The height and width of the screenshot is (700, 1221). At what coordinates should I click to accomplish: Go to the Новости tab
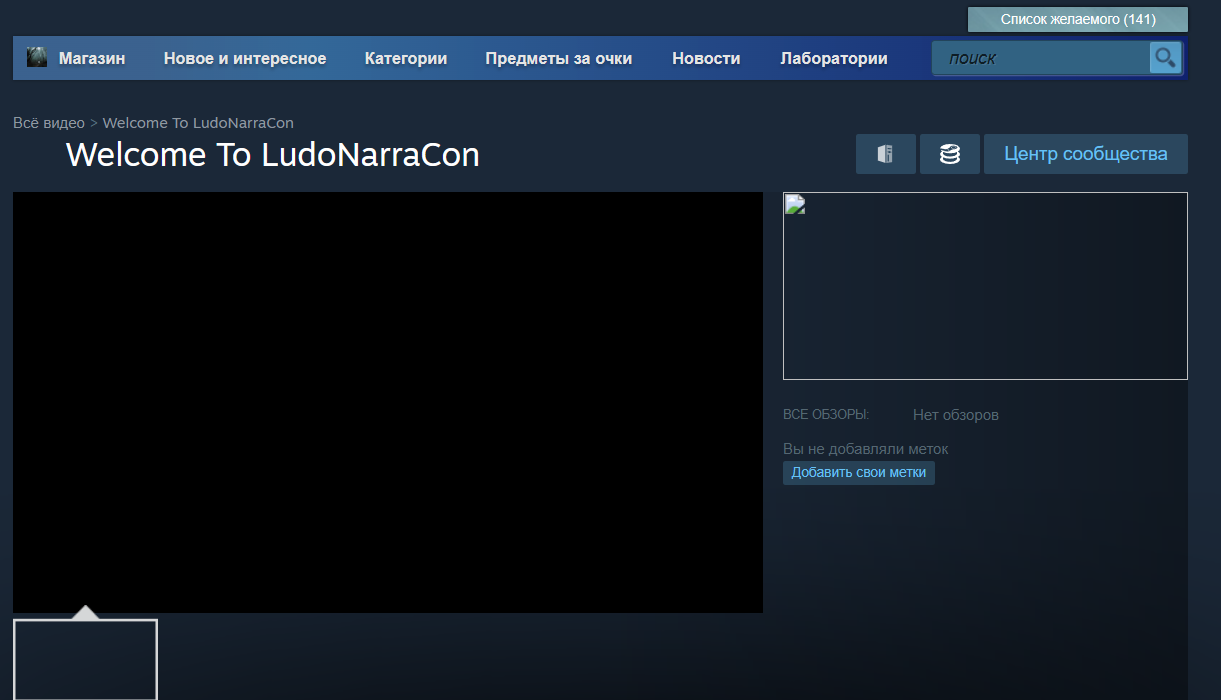(x=706, y=58)
